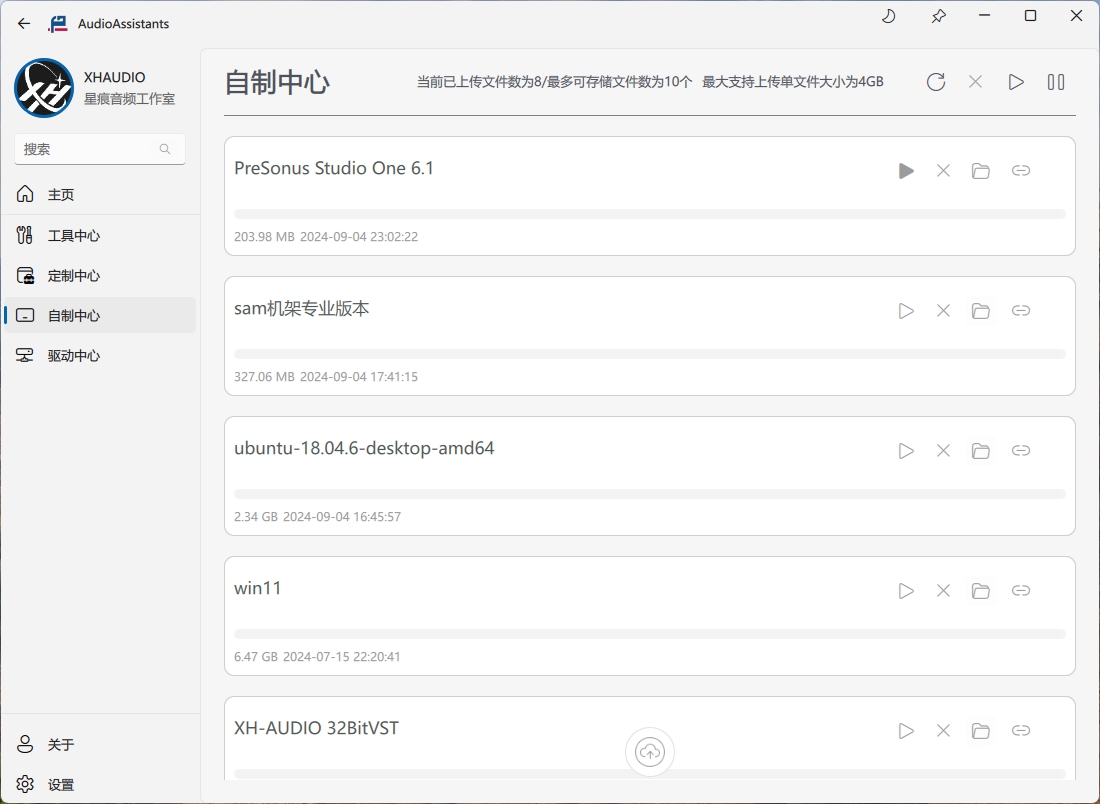
Task: Click the progress bar of the ubuntu file
Action: click(650, 494)
